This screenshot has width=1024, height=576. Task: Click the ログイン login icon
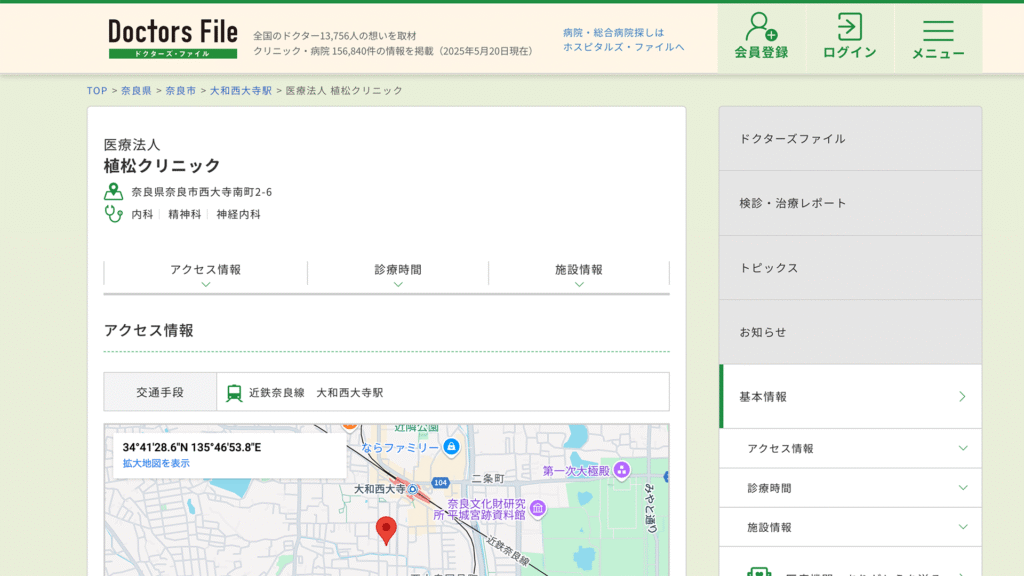849,37
